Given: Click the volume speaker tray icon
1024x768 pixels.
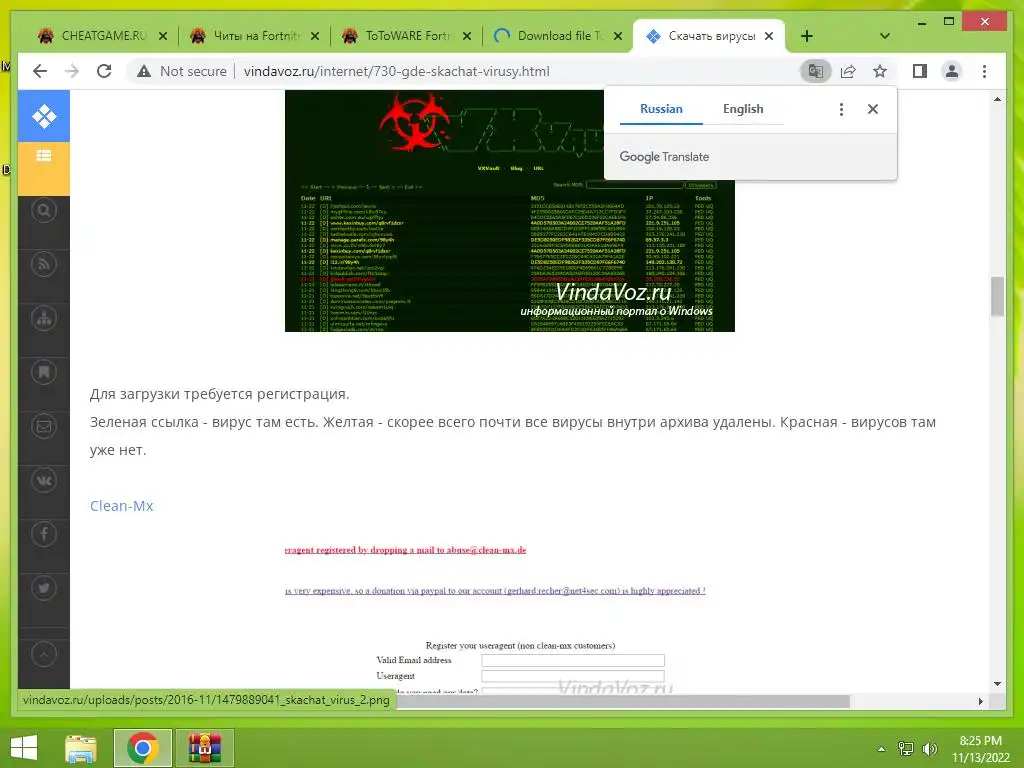Looking at the screenshot, I should 930,749.
